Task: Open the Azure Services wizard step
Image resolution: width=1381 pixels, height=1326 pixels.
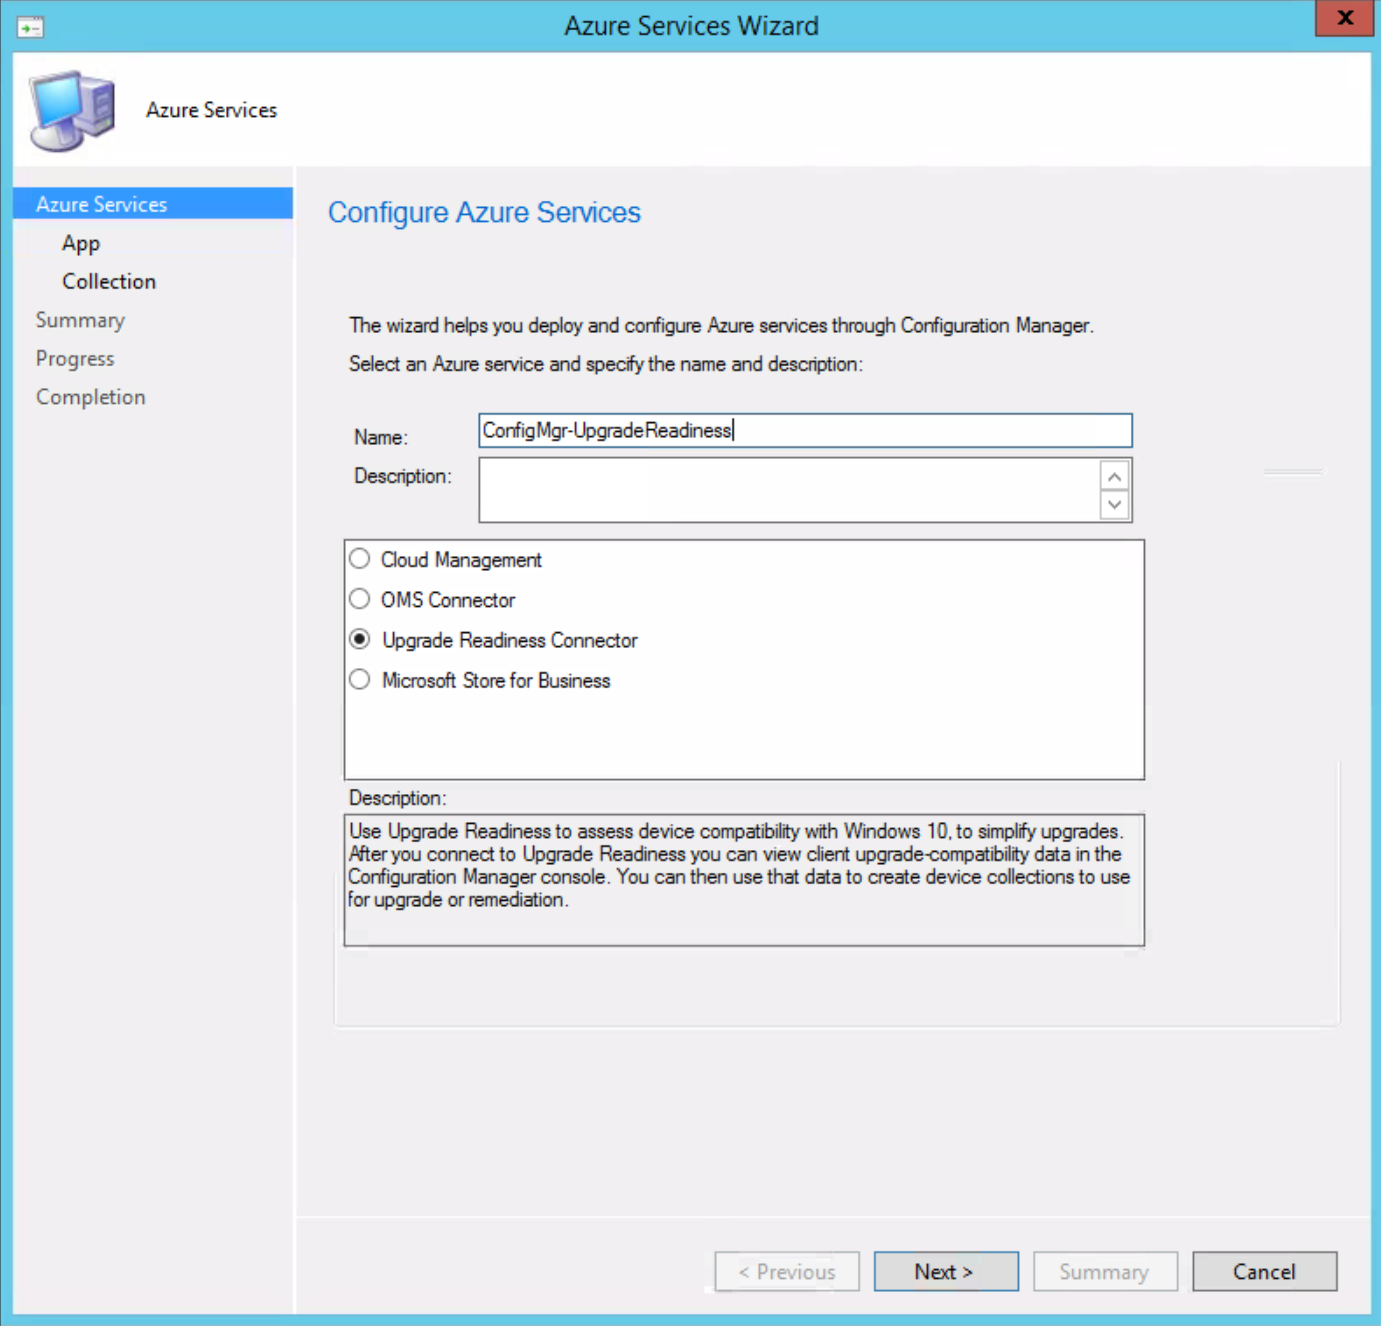Action: pyautogui.click(x=101, y=204)
